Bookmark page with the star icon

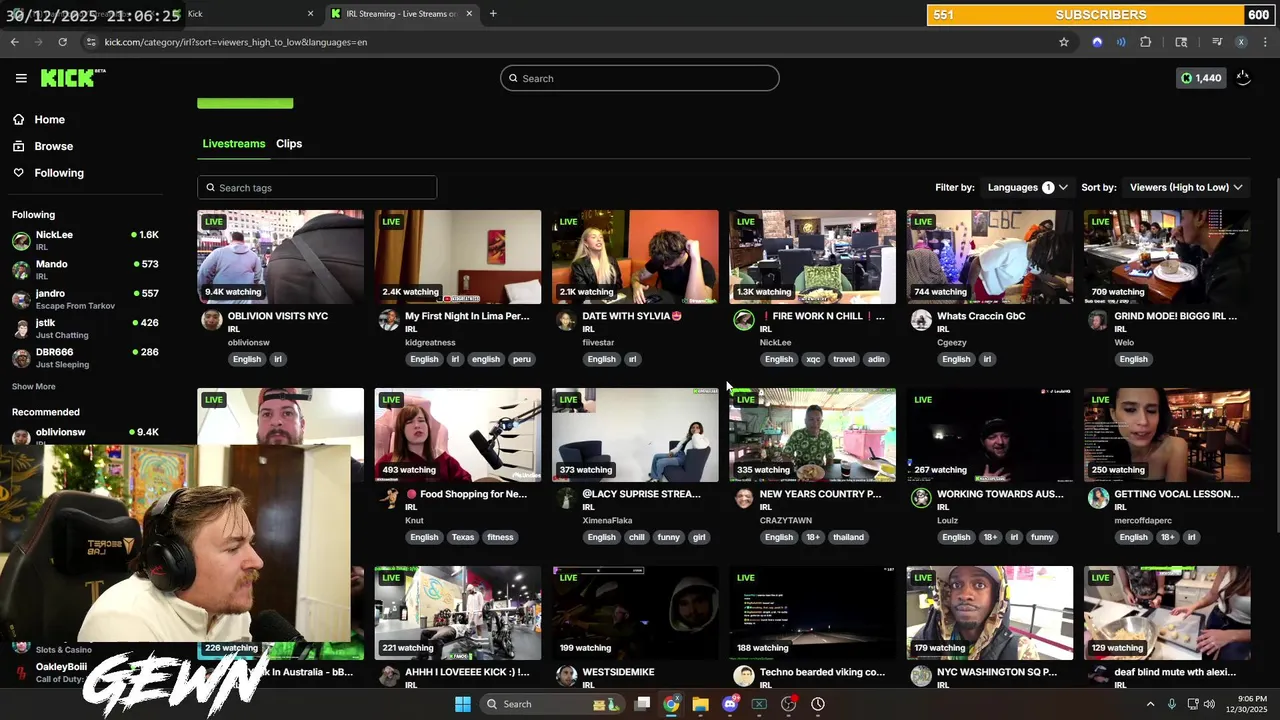[x=1064, y=42]
